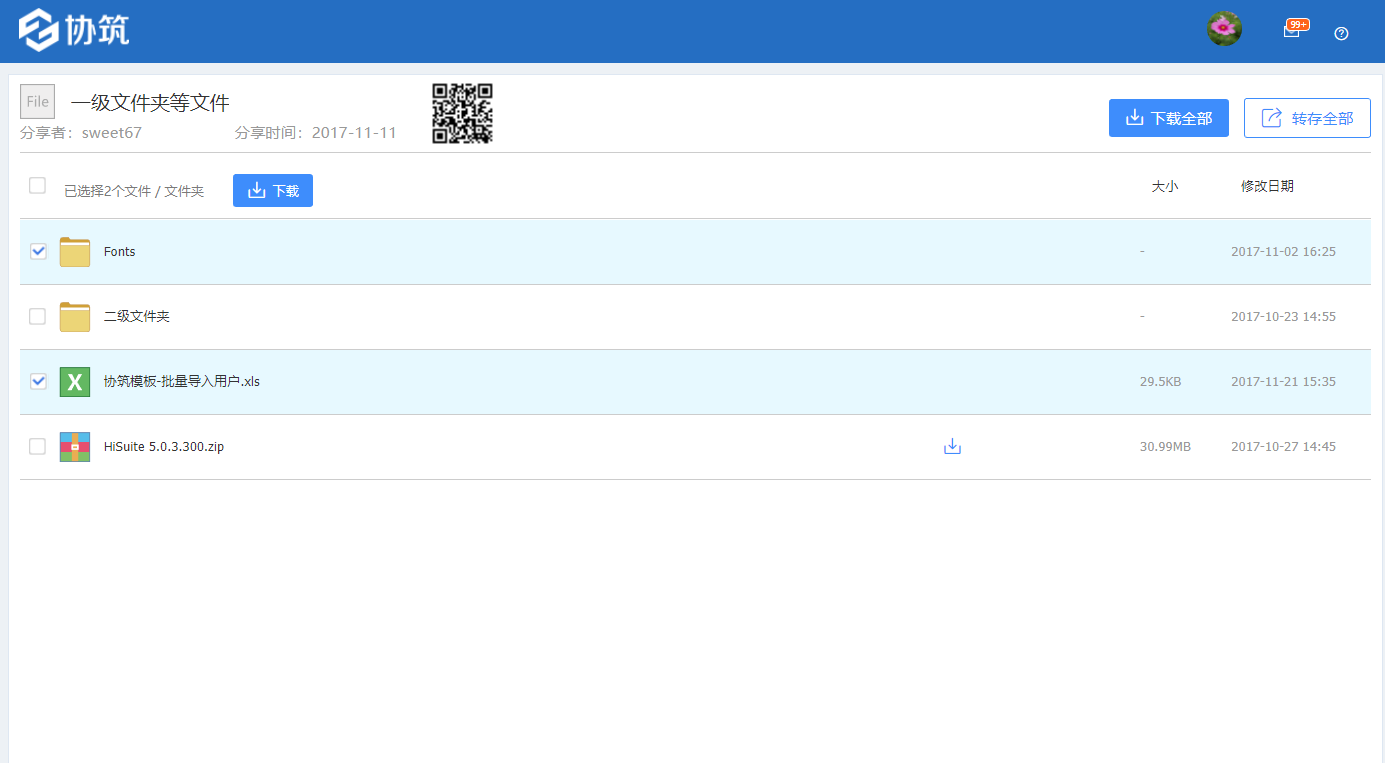This screenshot has height=763, width=1385.
Task: Open the user avatar profile
Action: [1224, 30]
